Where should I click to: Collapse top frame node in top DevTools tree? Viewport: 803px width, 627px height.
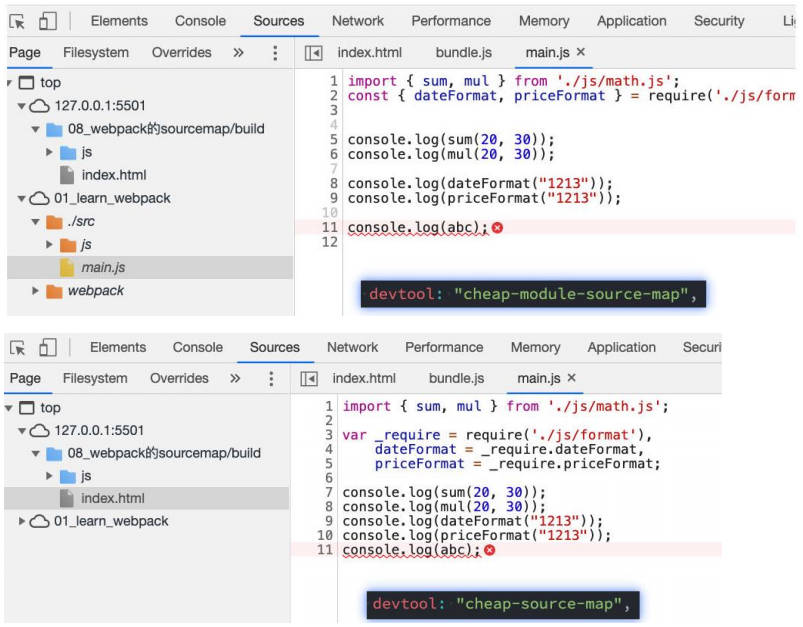click(x=9, y=82)
